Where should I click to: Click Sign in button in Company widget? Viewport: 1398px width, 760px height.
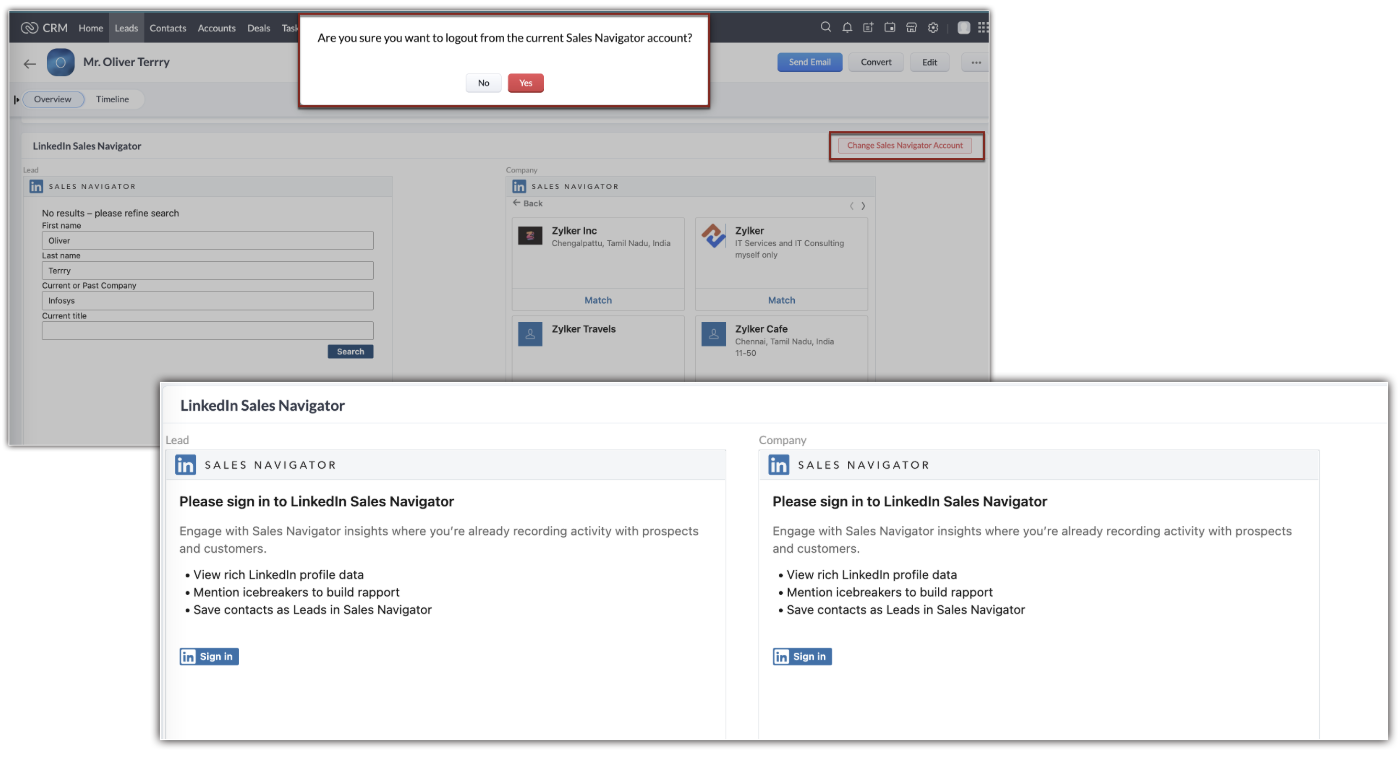tap(802, 657)
